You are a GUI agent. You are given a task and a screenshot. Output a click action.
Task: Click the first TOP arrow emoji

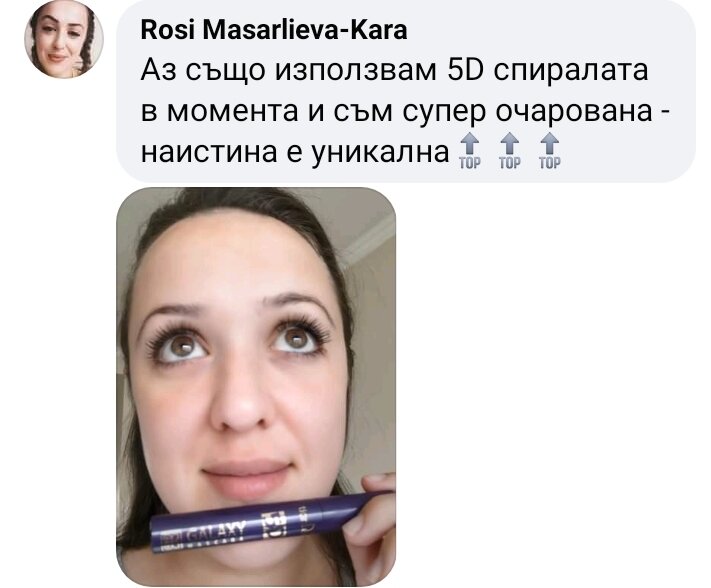point(469,151)
